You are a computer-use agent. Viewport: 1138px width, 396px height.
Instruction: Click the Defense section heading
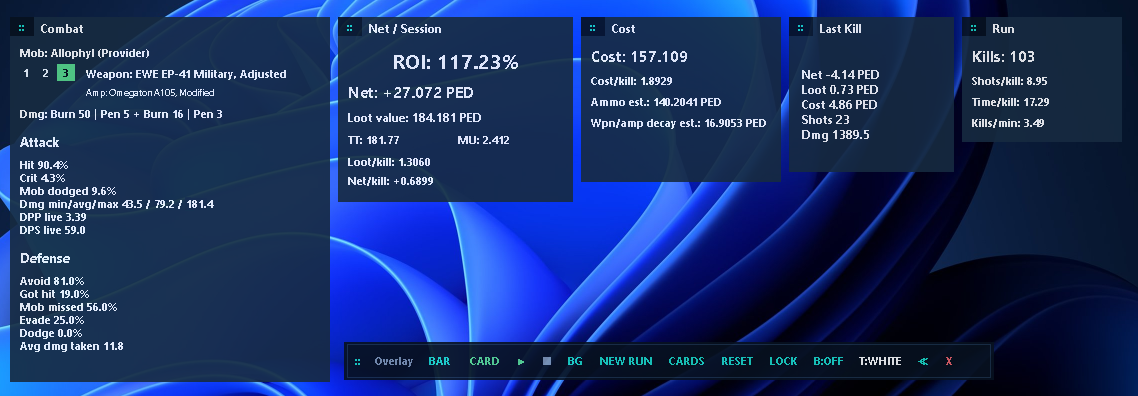click(45, 259)
